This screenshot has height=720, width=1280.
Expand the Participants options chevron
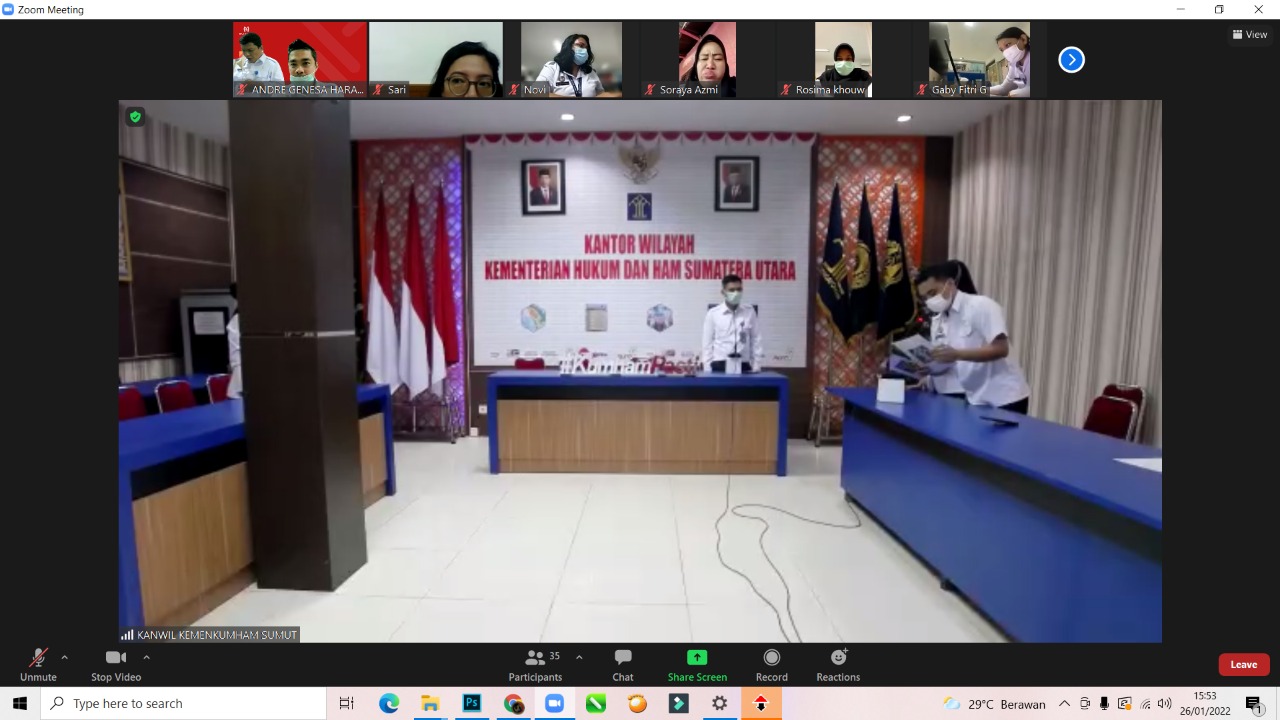[x=579, y=657]
